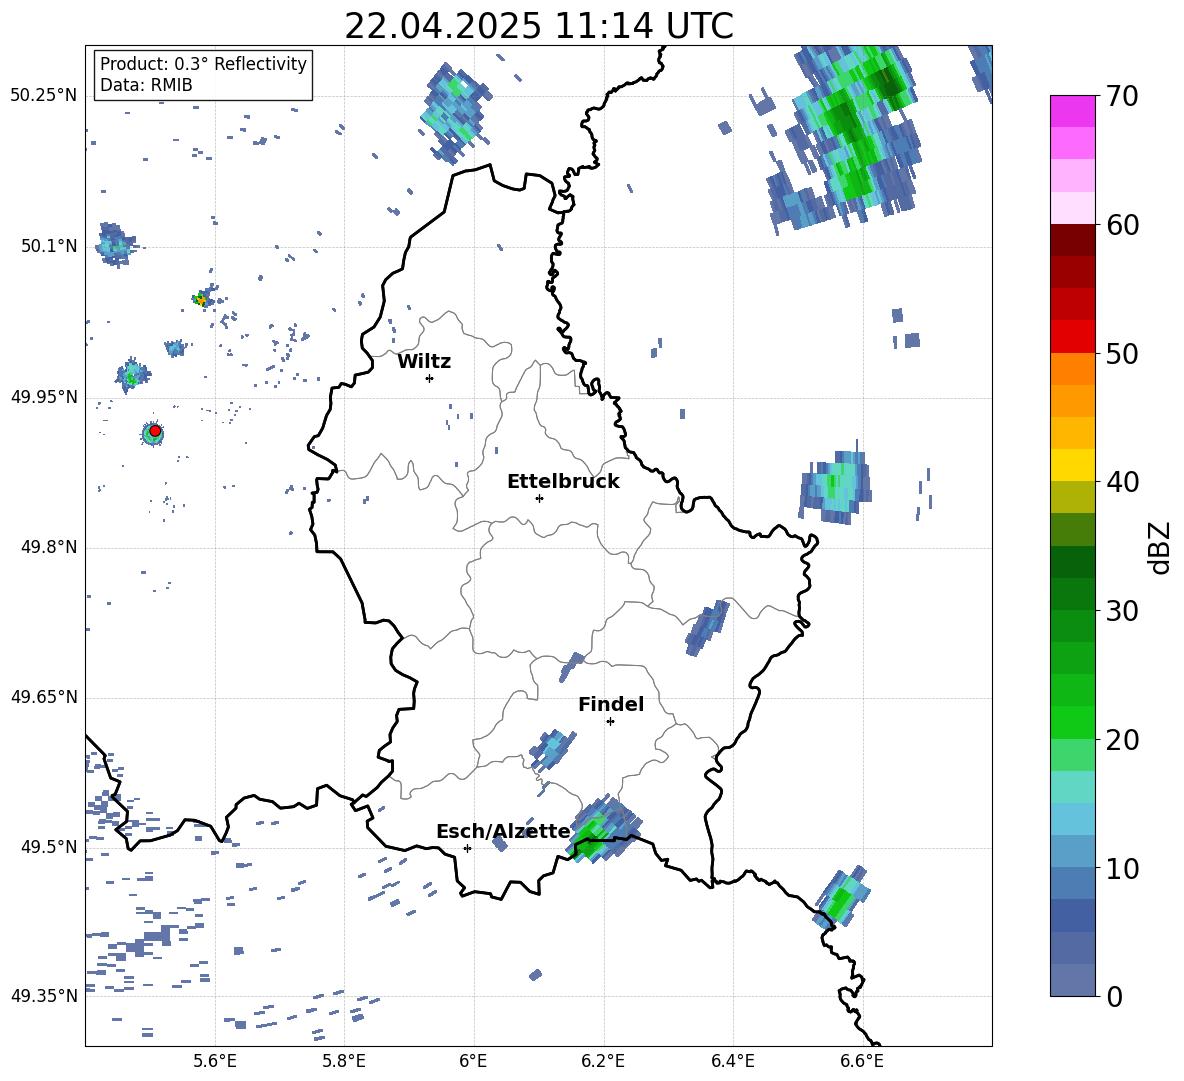Click the 6.2°E longitude label
Image resolution: width=1184 pixels, height=1081 pixels.
click(603, 1061)
